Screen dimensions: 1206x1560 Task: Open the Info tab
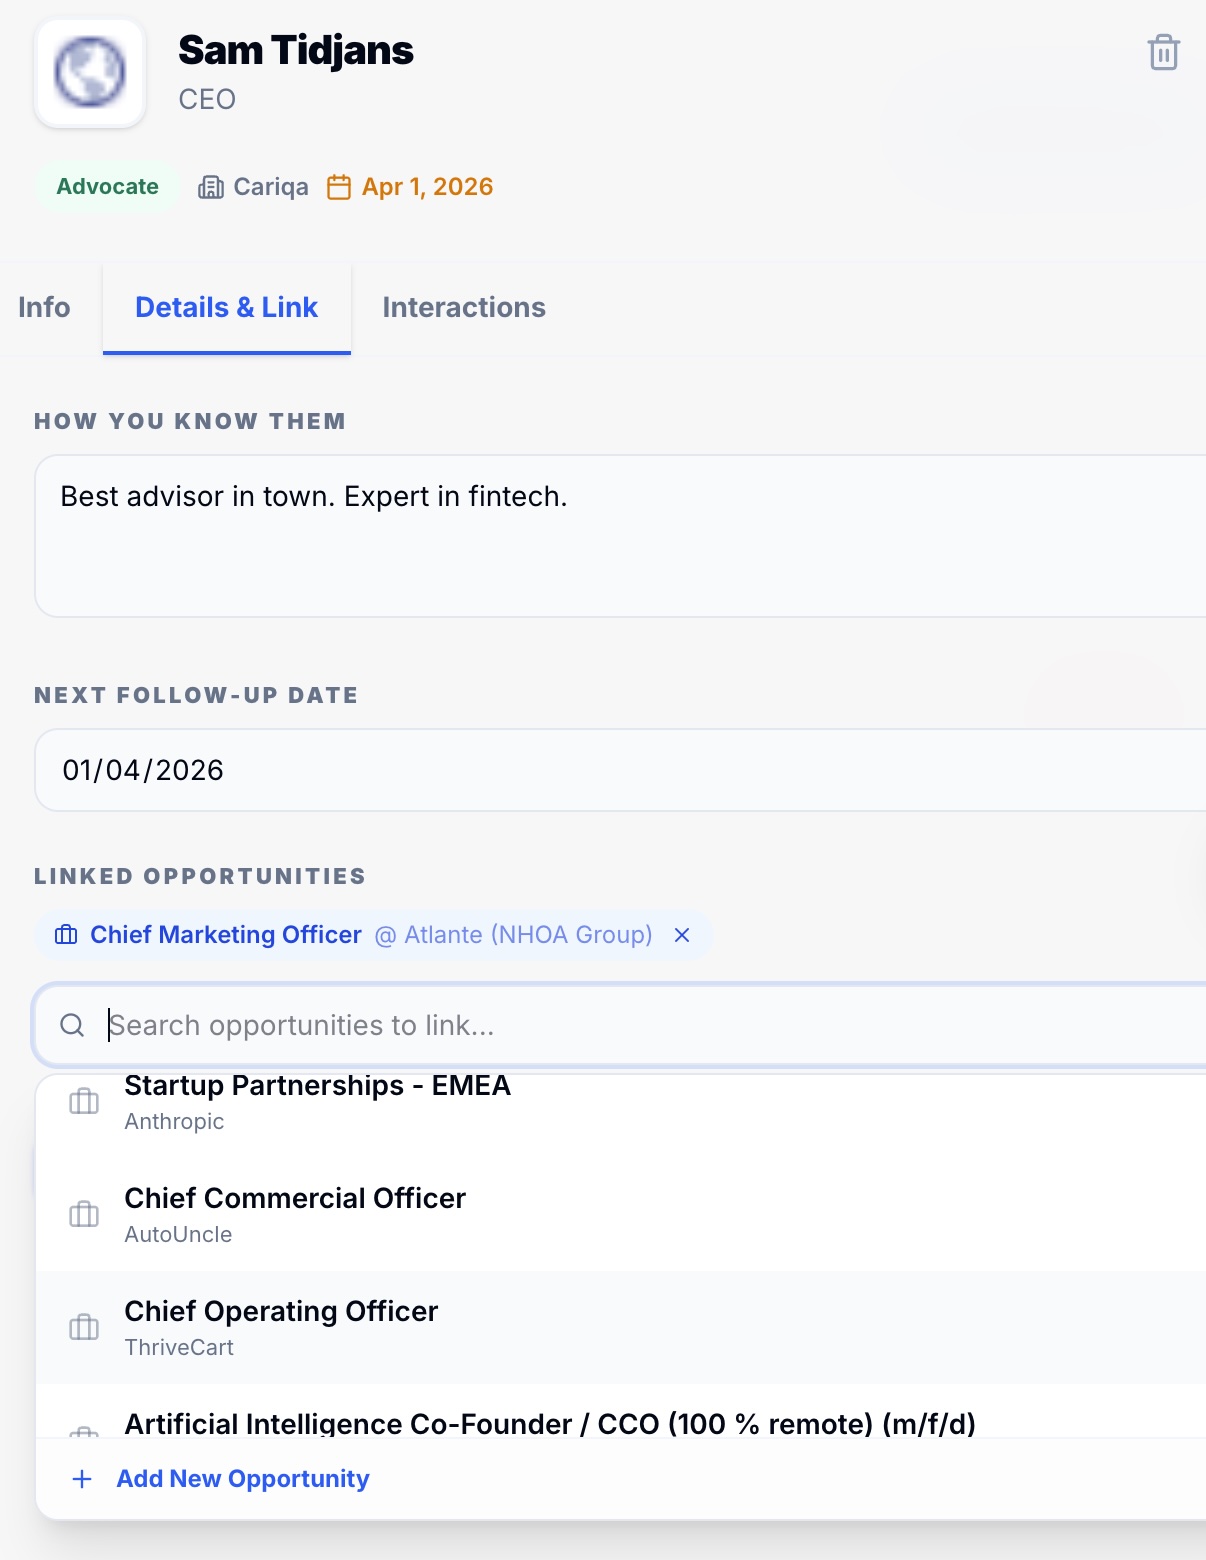coord(43,308)
